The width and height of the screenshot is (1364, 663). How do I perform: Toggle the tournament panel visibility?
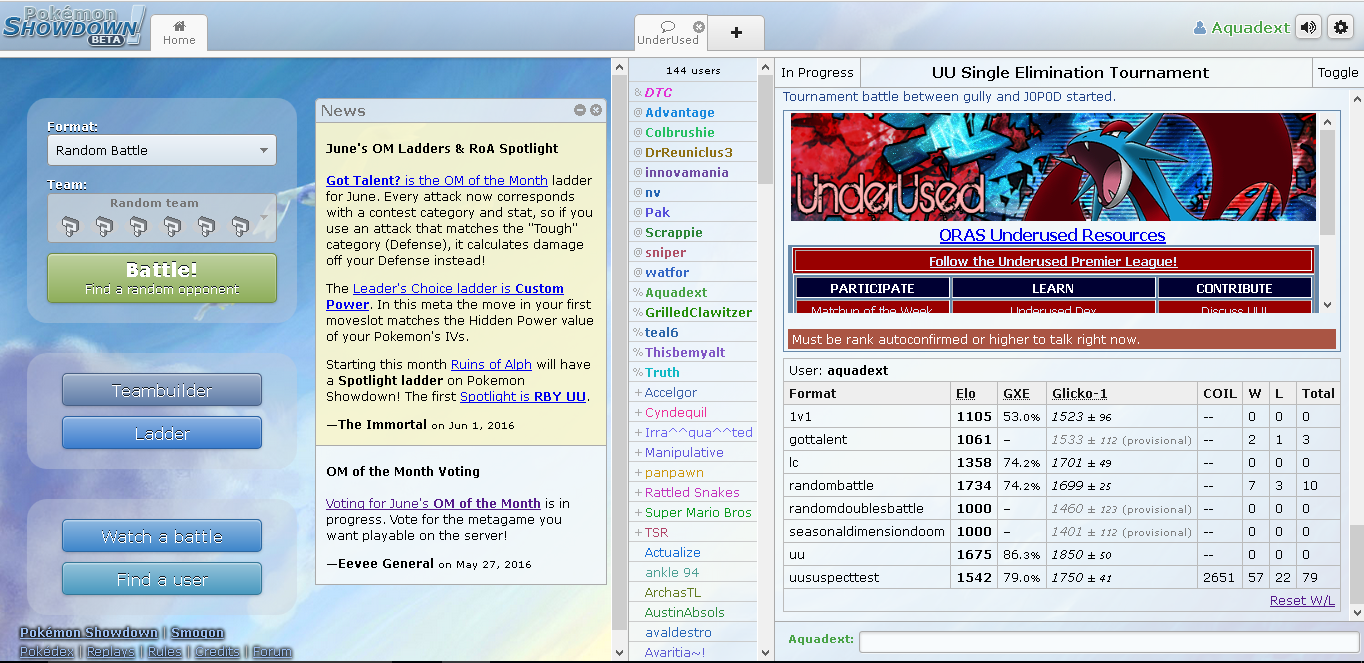pyautogui.click(x=1337, y=72)
